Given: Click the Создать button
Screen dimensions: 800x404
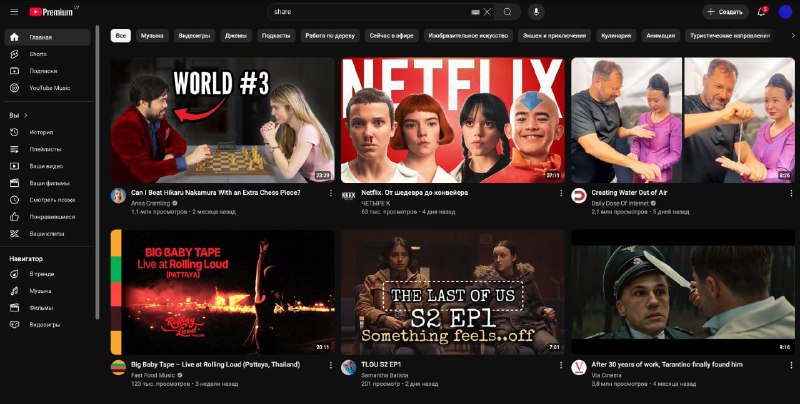Looking at the screenshot, I should click(726, 12).
